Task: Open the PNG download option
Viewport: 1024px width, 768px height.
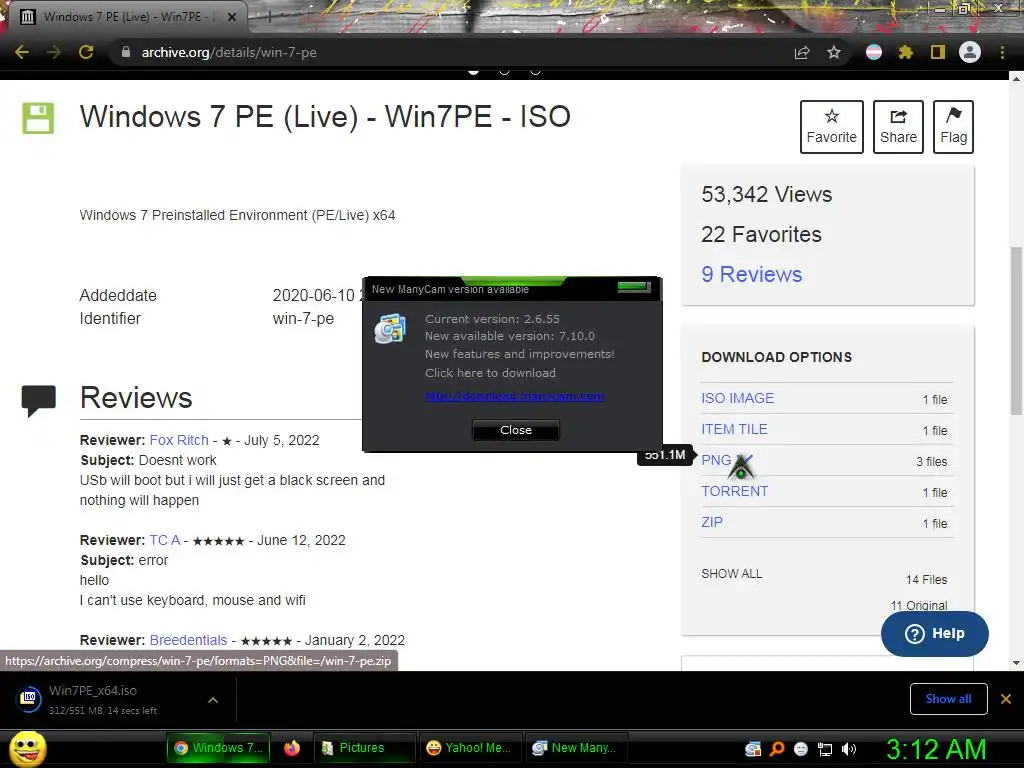Action: click(716, 460)
